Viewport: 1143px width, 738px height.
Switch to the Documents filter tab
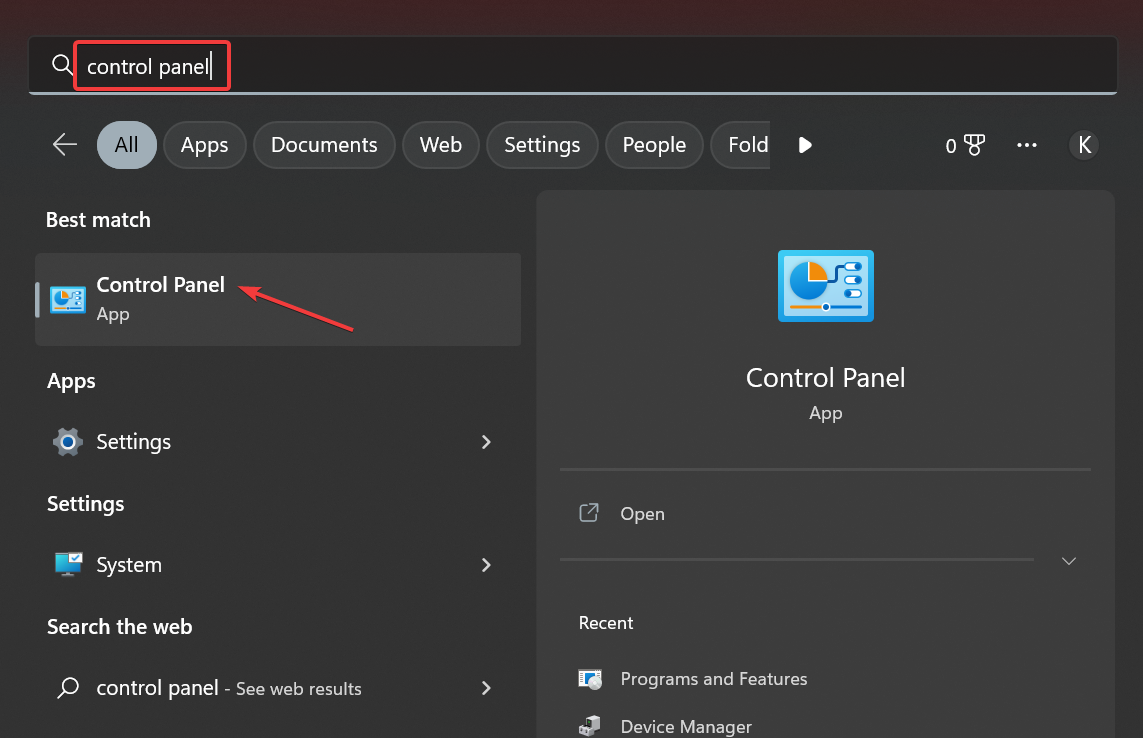[x=324, y=144]
